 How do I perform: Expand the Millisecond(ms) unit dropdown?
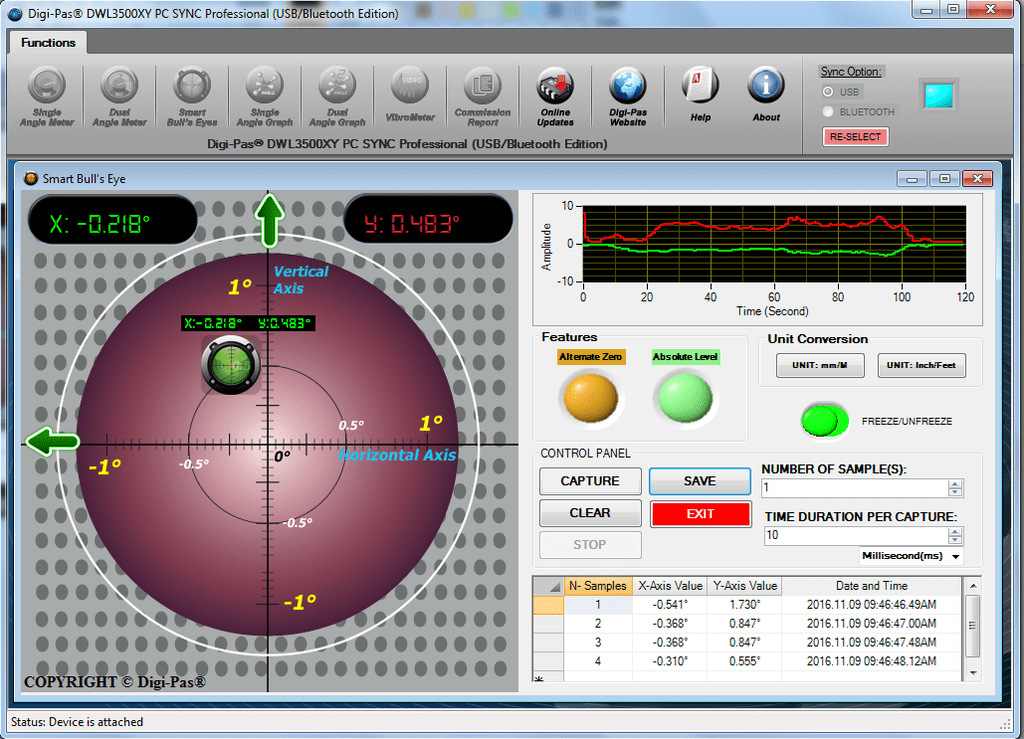pyautogui.click(x=956, y=556)
